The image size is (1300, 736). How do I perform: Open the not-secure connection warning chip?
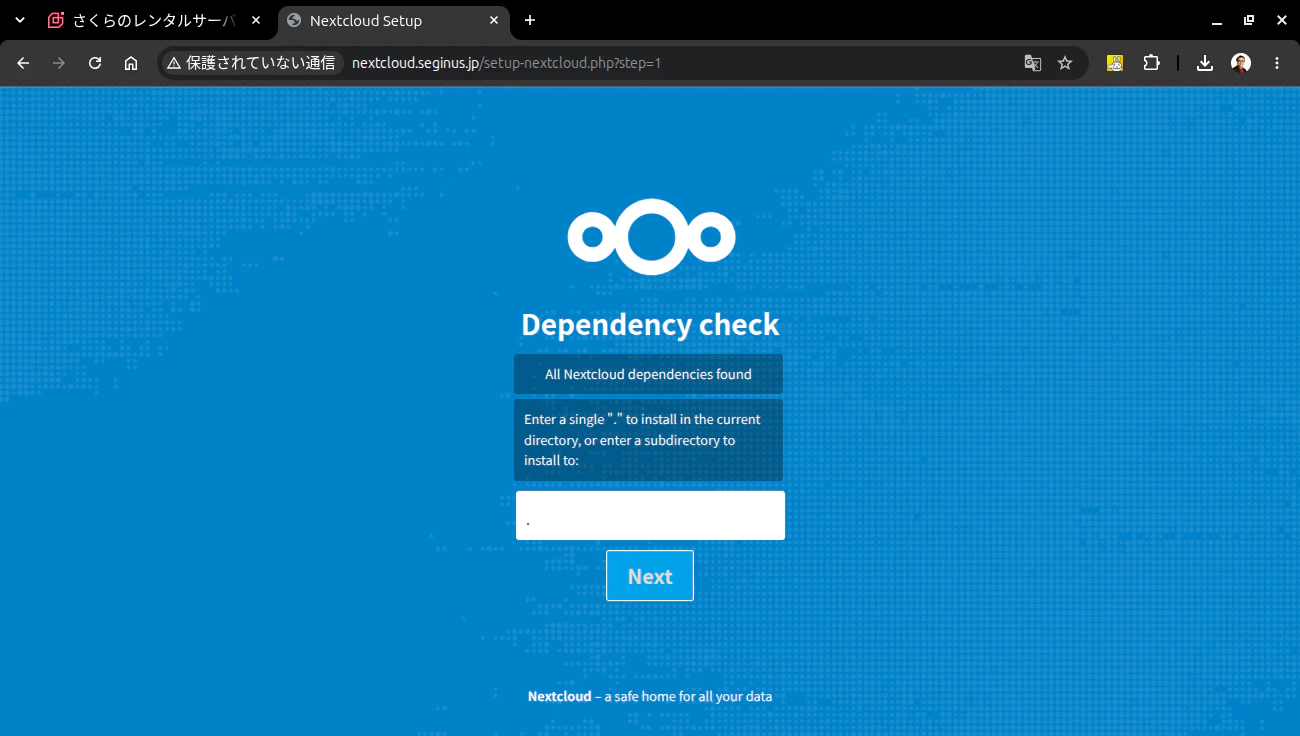(251, 63)
